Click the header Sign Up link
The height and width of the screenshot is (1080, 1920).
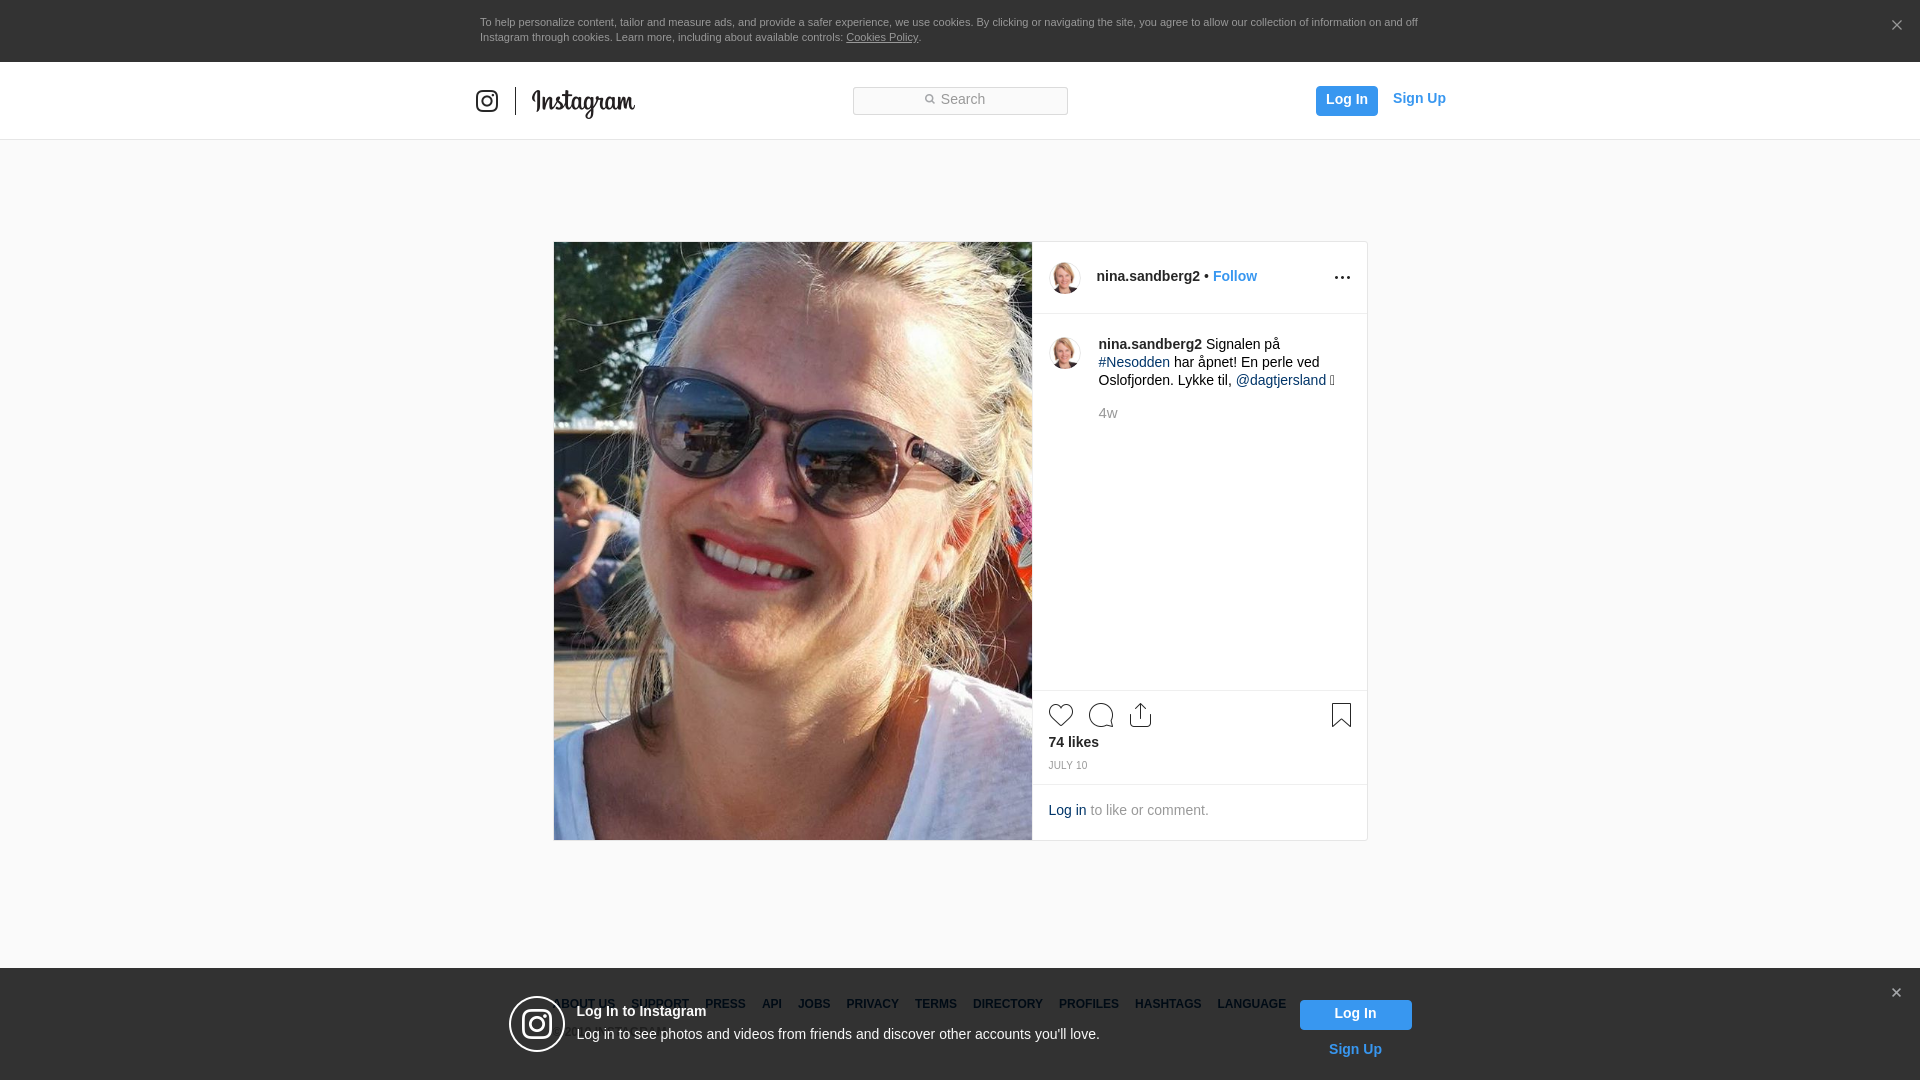pyautogui.click(x=1419, y=98)
